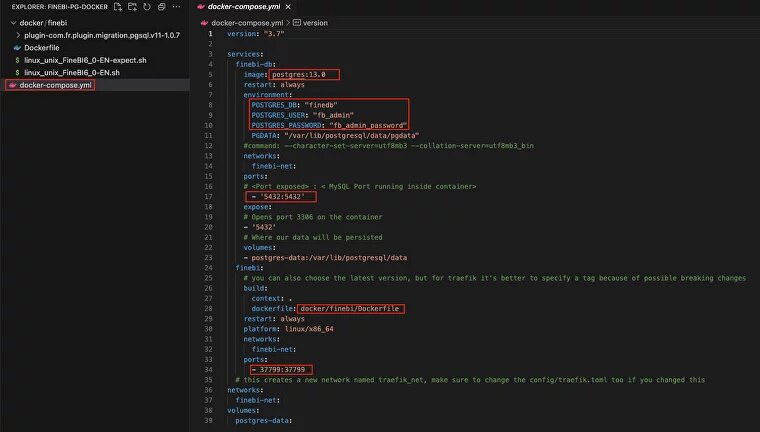Open linux_unix_FineBI6_0-EN.sh file
Screen dimensions: 760x432
pos(95,72)
